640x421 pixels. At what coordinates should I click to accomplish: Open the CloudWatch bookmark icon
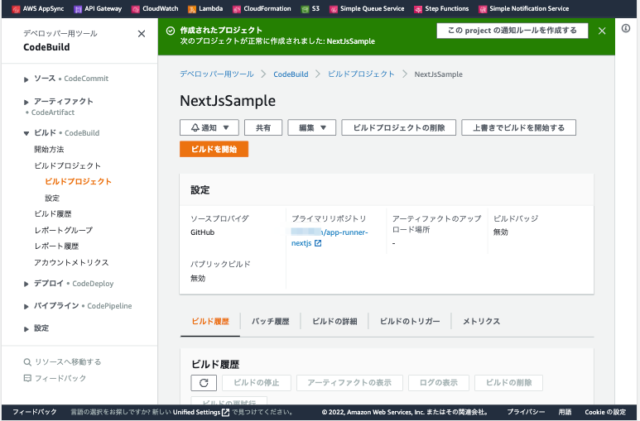coord(136,9)
